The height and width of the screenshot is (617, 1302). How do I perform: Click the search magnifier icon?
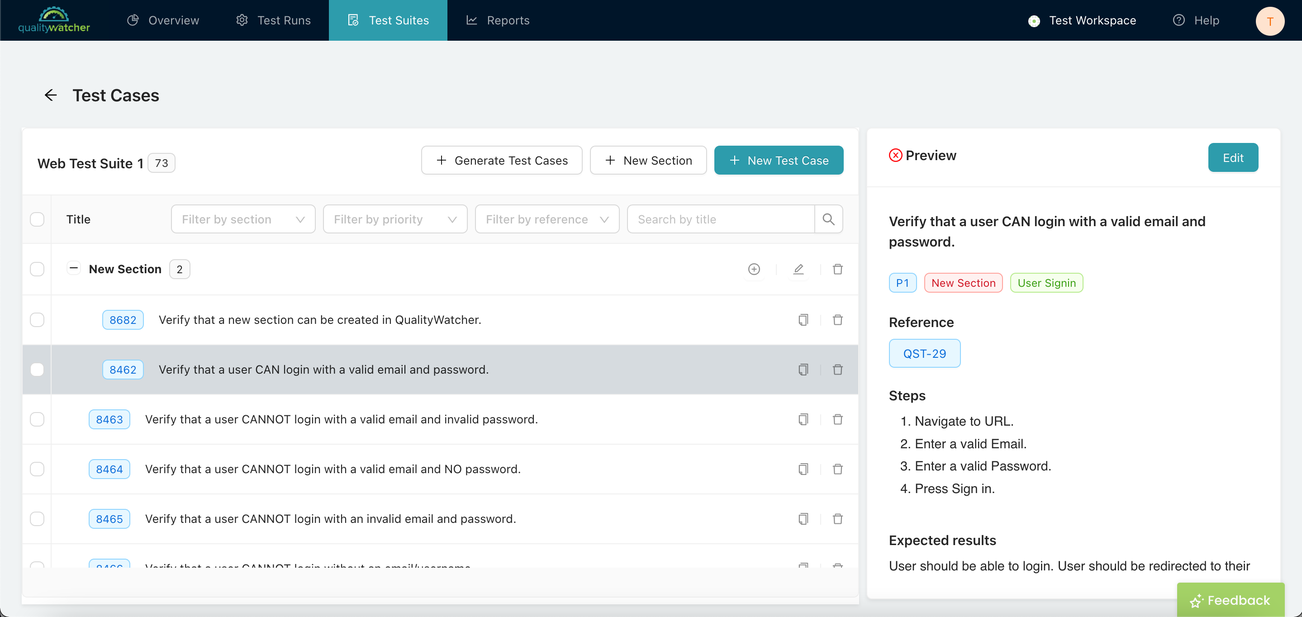(828, 219)
